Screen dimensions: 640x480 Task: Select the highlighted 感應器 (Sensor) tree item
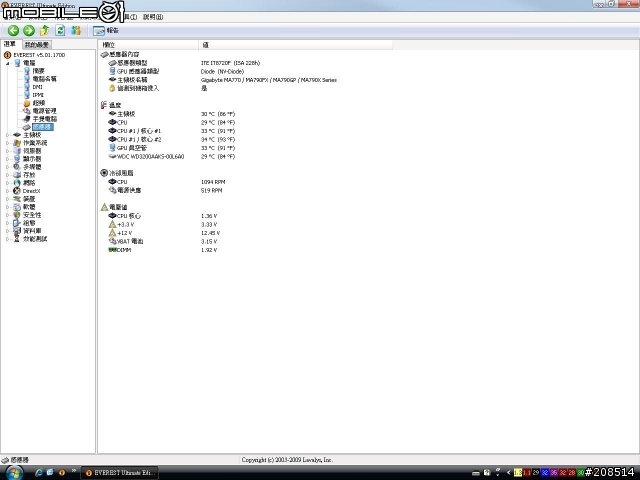[x=42, y=127]
